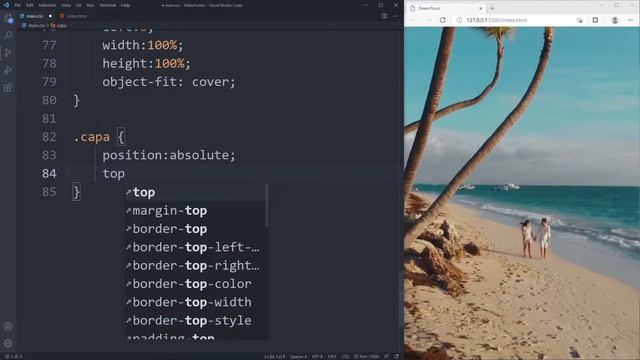This screenshot has width=640, height=360.
Task: Open the Search view in activity bar
Action: coord(8,35)
